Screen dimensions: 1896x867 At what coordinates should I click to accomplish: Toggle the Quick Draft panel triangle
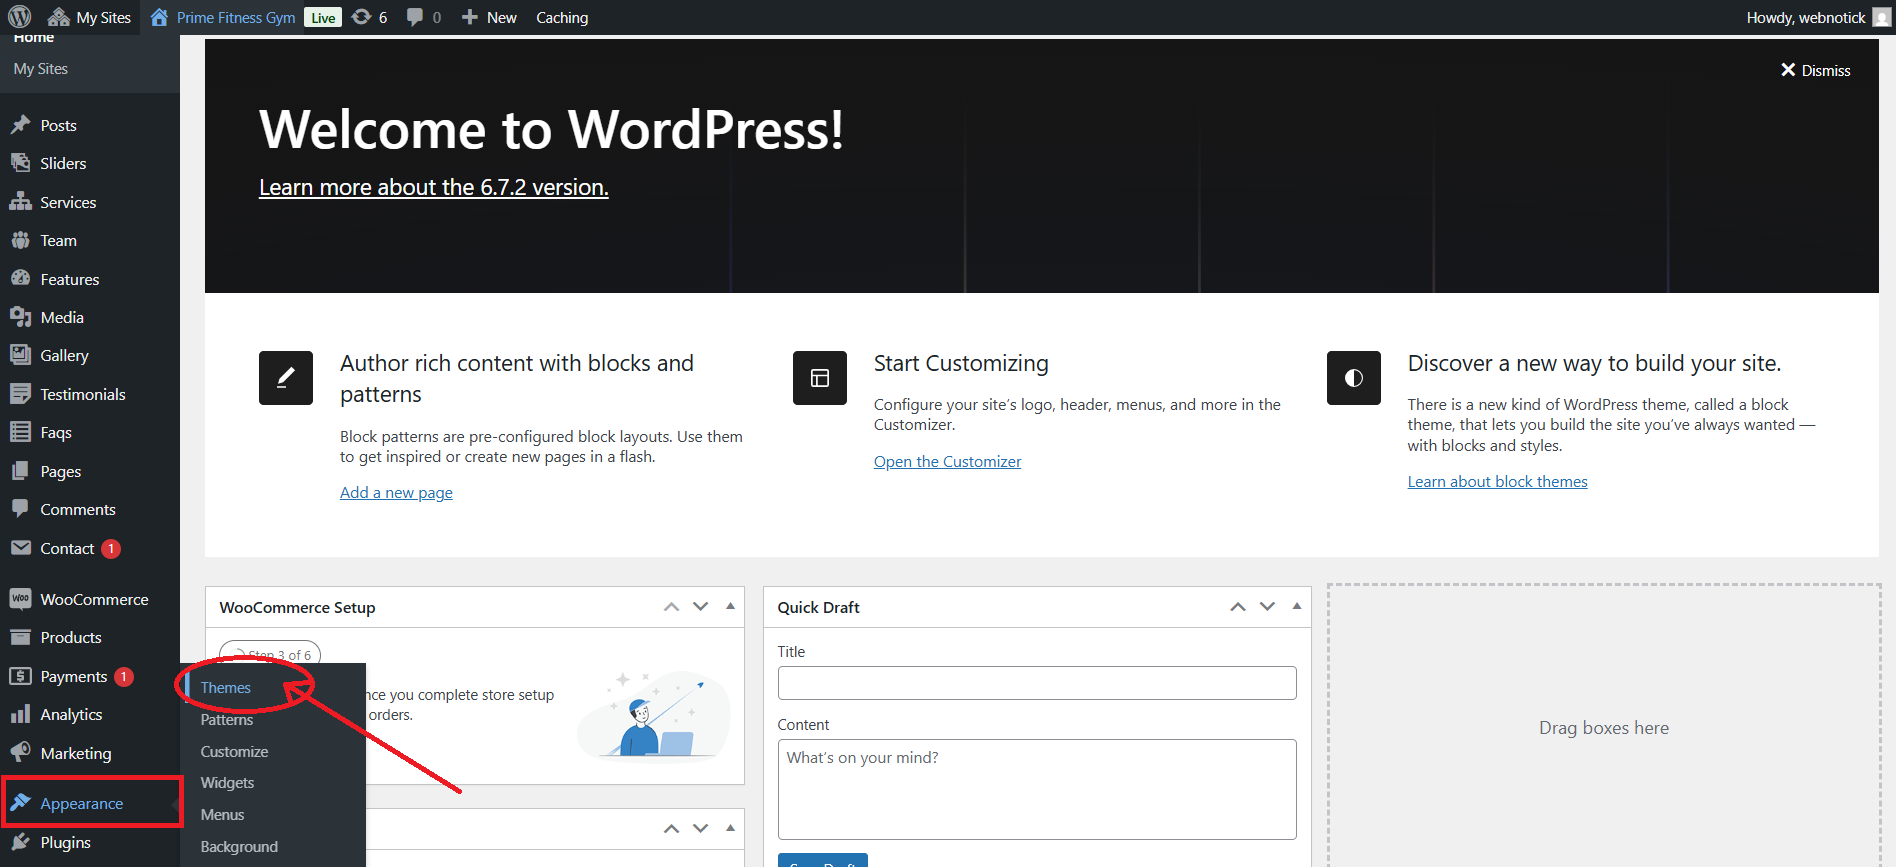click(x=1296, y=606)
